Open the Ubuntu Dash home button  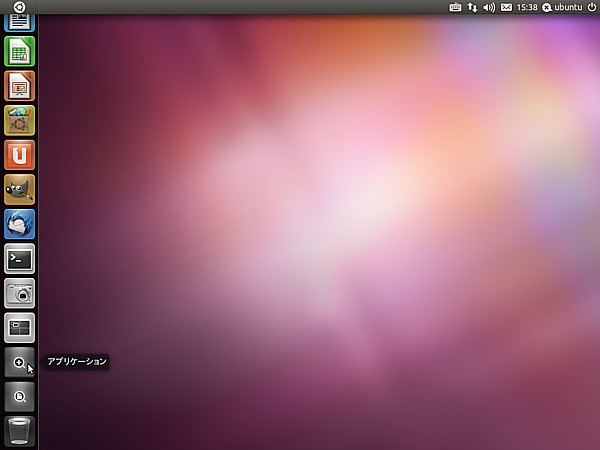pyautogui.click(x=19, y=7)
